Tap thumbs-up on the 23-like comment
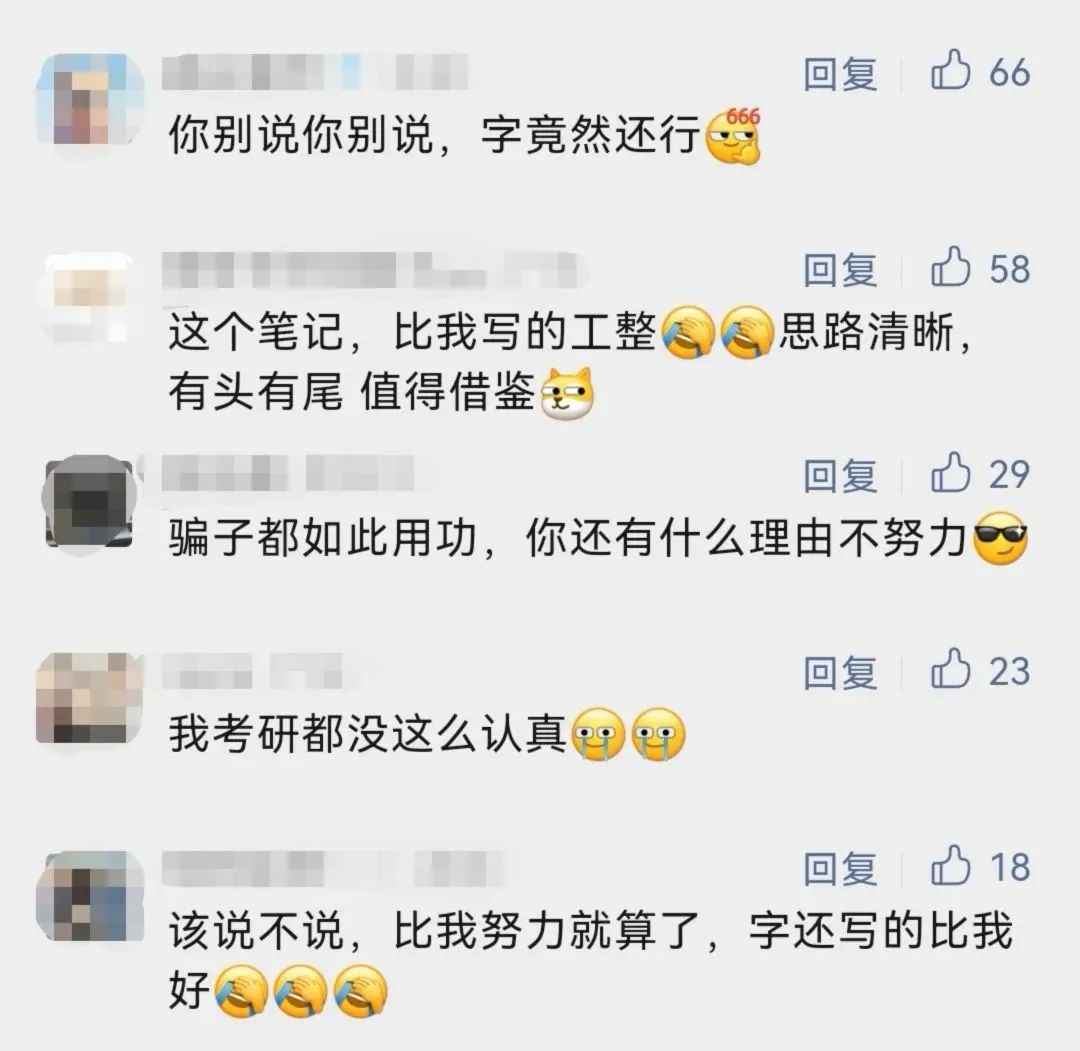The height and width of the screenshot is (1051, 1080). pos(951,669)
